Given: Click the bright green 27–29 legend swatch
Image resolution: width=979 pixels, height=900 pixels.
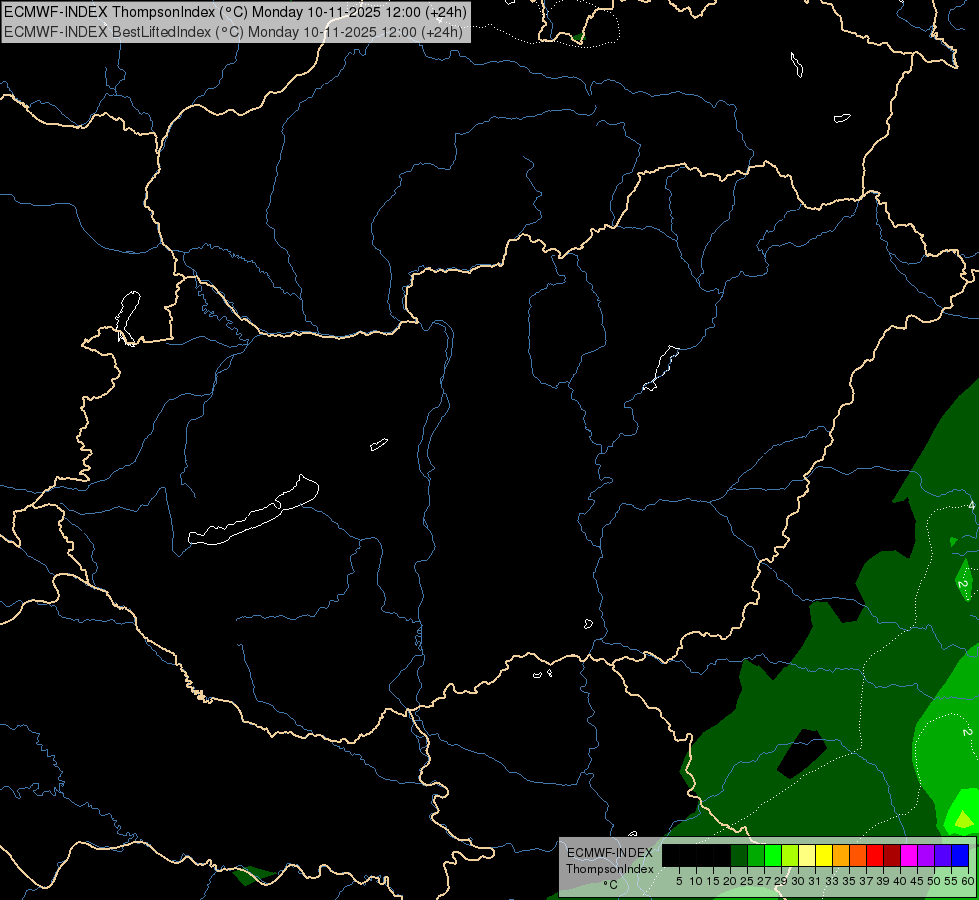Looking at the screenshot, I should pos(773,855).
